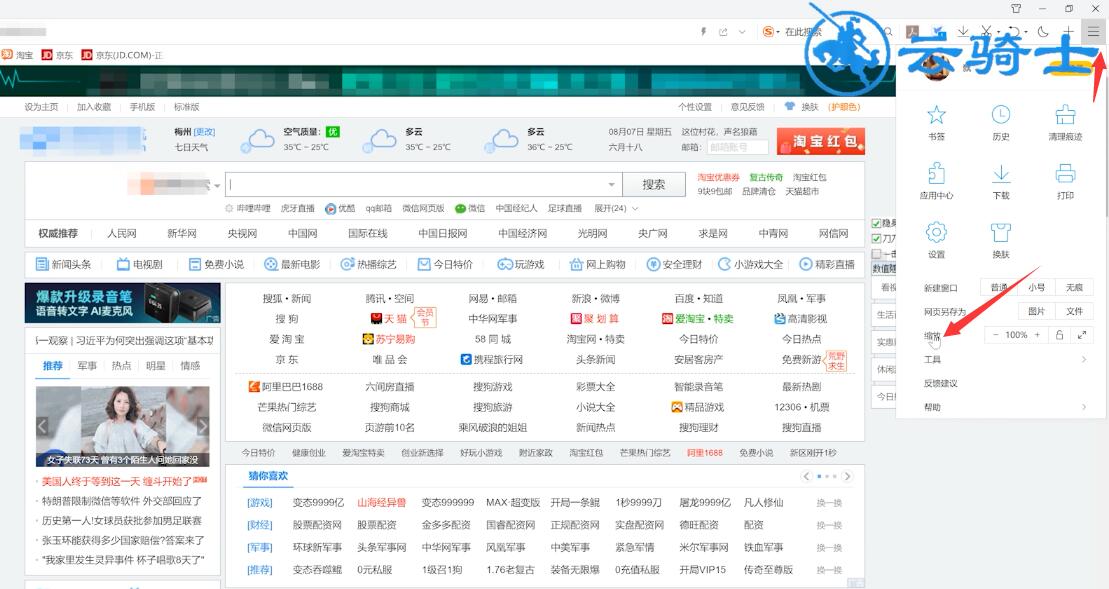Click the fullscreen expand arrows icon
Screen dimensions: 1109x589
pyautogui.click(x=1081, y=334)
